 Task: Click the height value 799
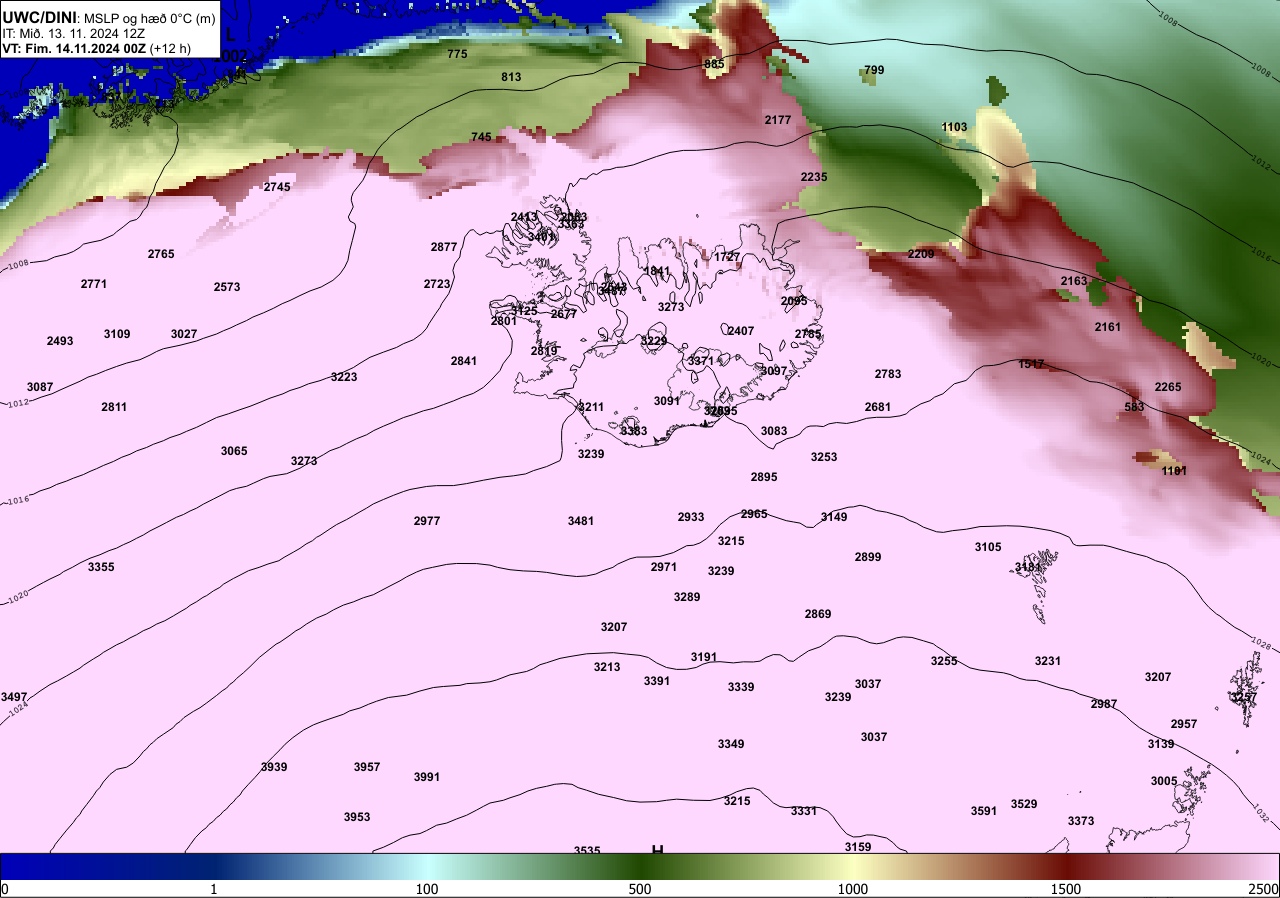click(874, 70)
